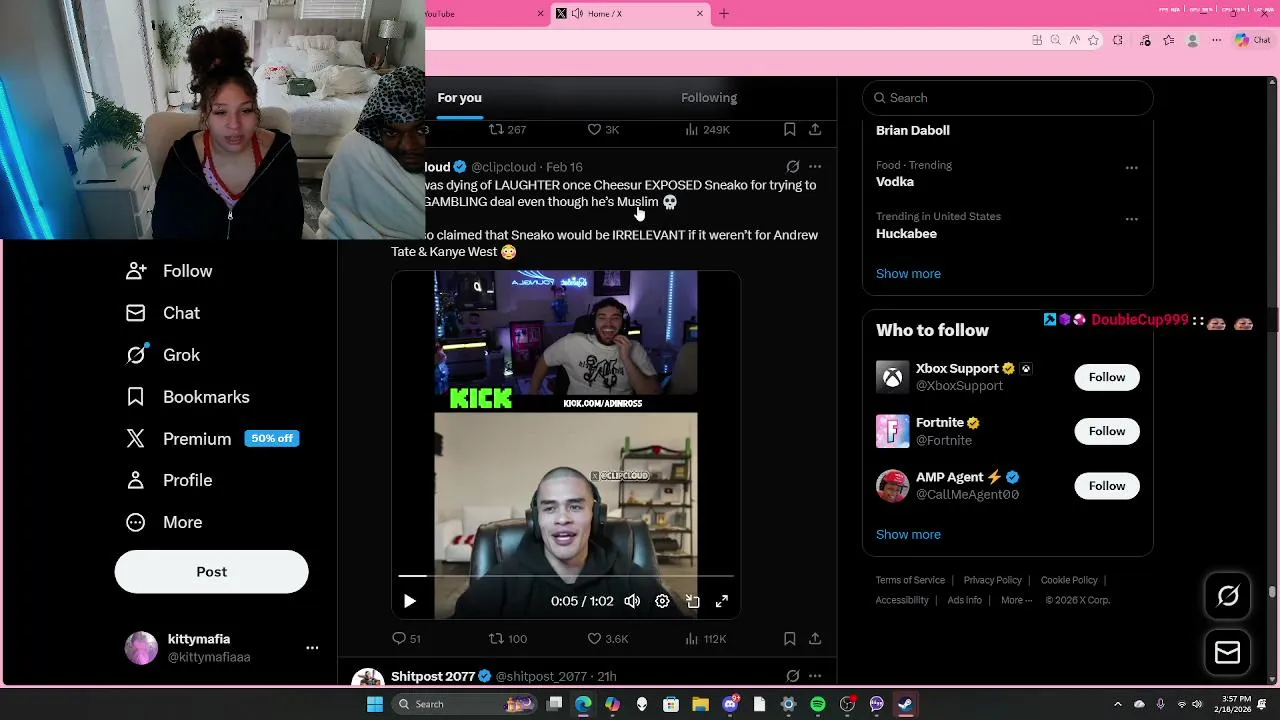Show hidden system tray icons
The width and height of the screenshot is (1280, 720).
click(x=1118, y=704)
